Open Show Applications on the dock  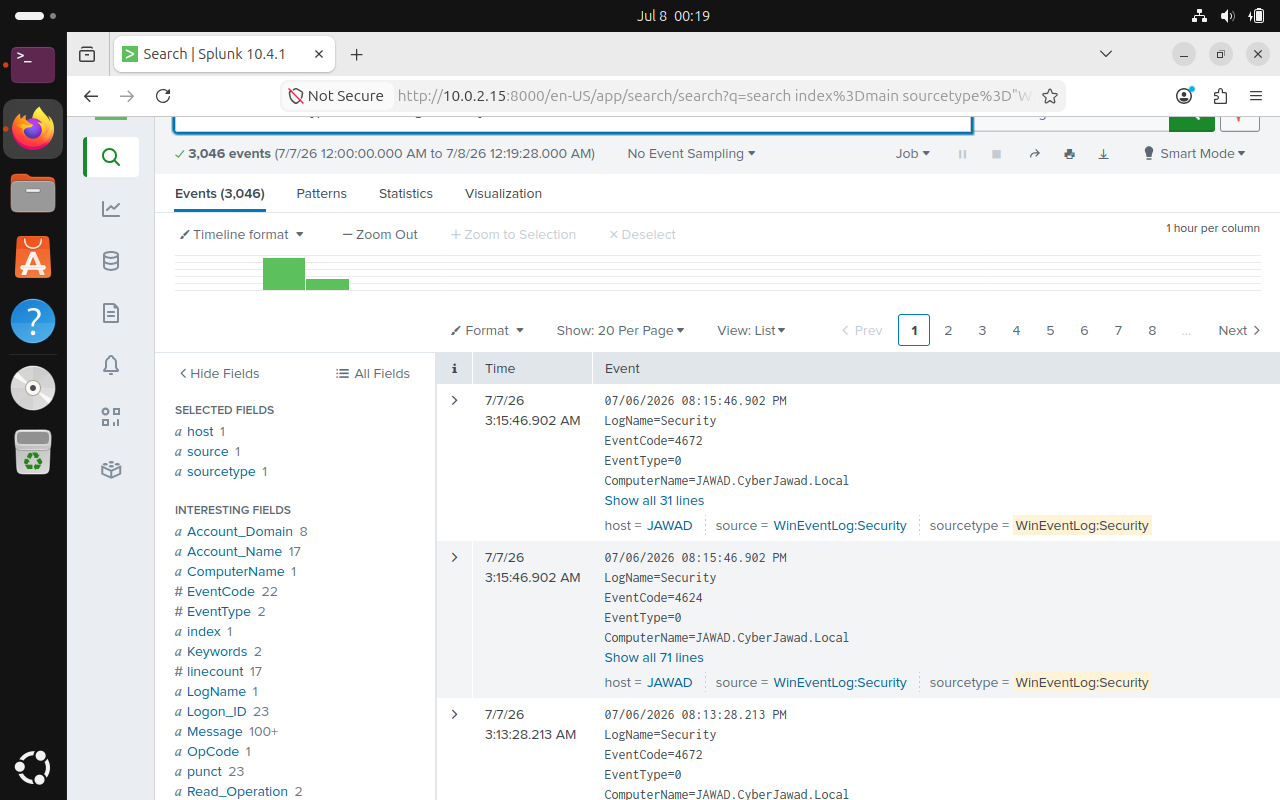33,767
